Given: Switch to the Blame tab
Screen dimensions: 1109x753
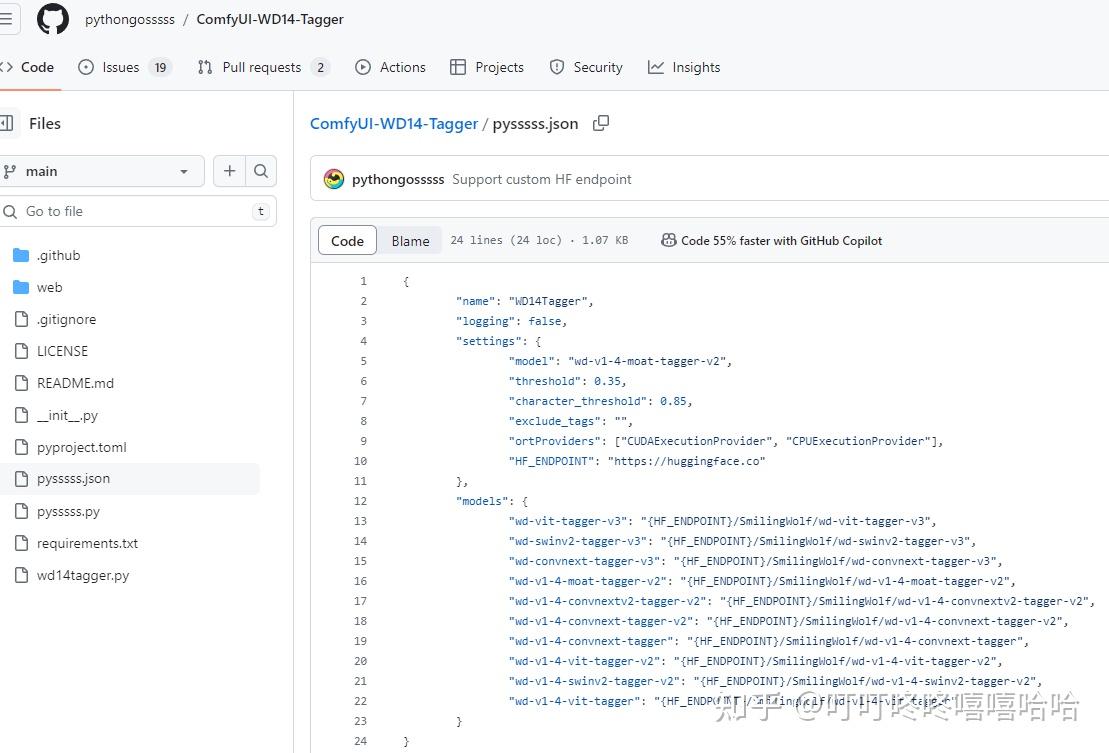Looking at the screenshot, I should [x=410, y=240].
